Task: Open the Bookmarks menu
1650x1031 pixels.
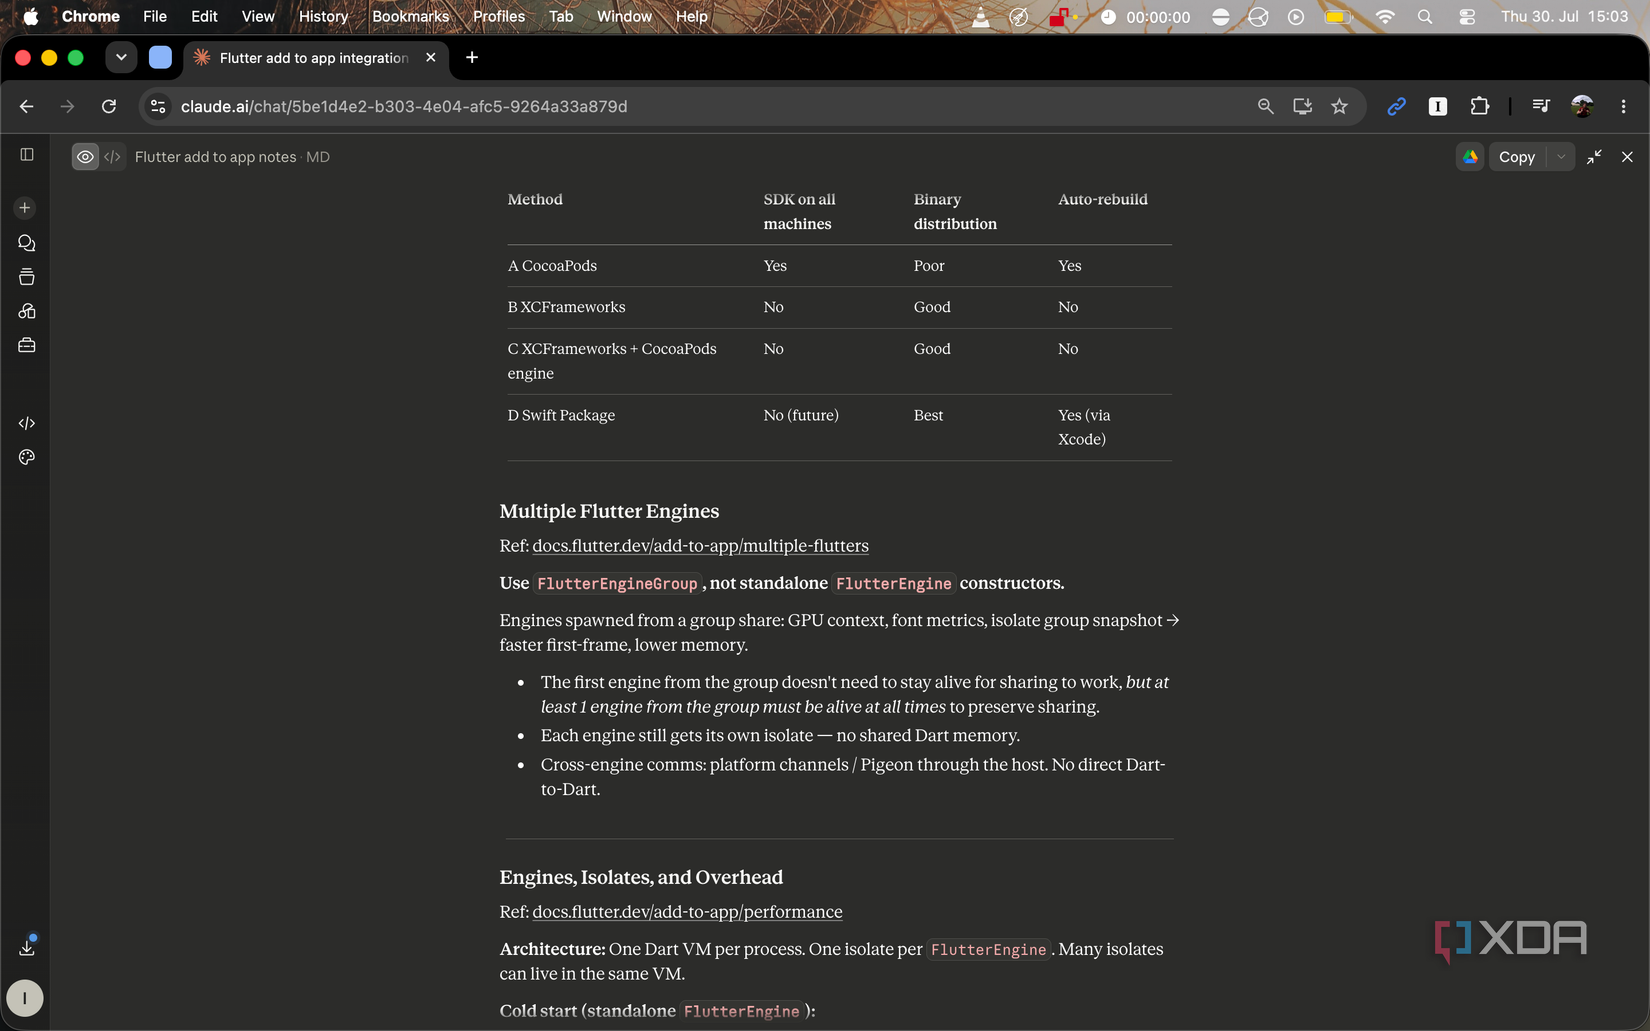Action: (x=410, y=16)
